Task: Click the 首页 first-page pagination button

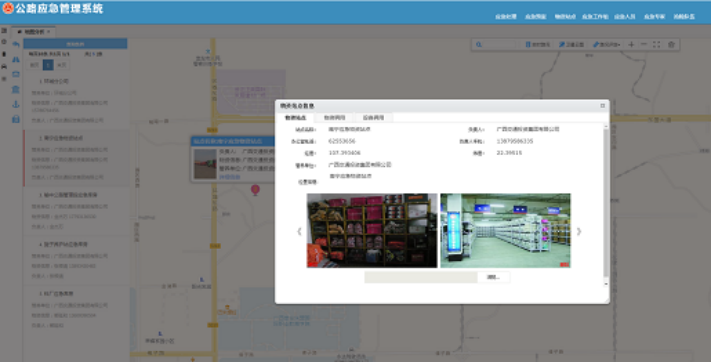Action: click(35, 65)
